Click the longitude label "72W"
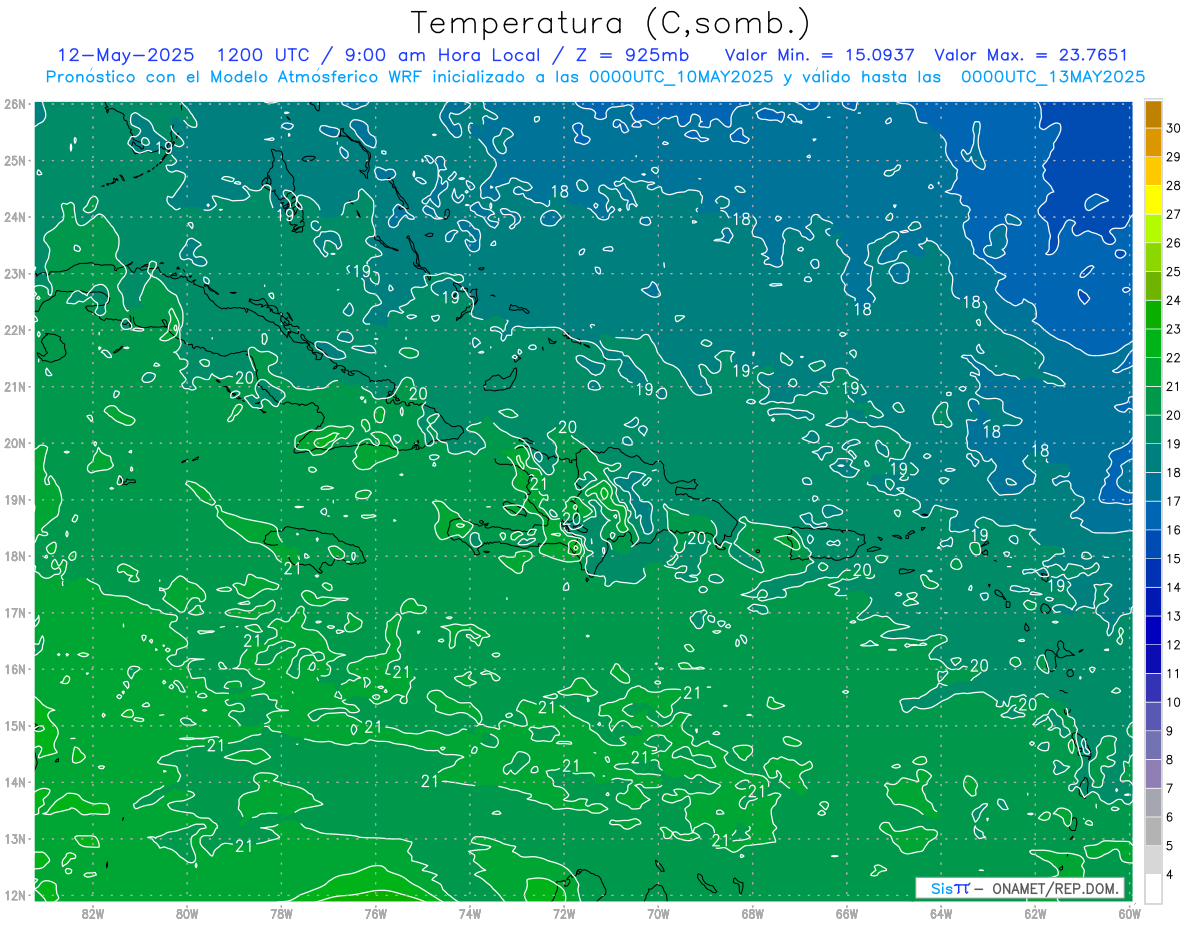The height and width of the screenshot is (927, 1200). click(x=564, y=914)
